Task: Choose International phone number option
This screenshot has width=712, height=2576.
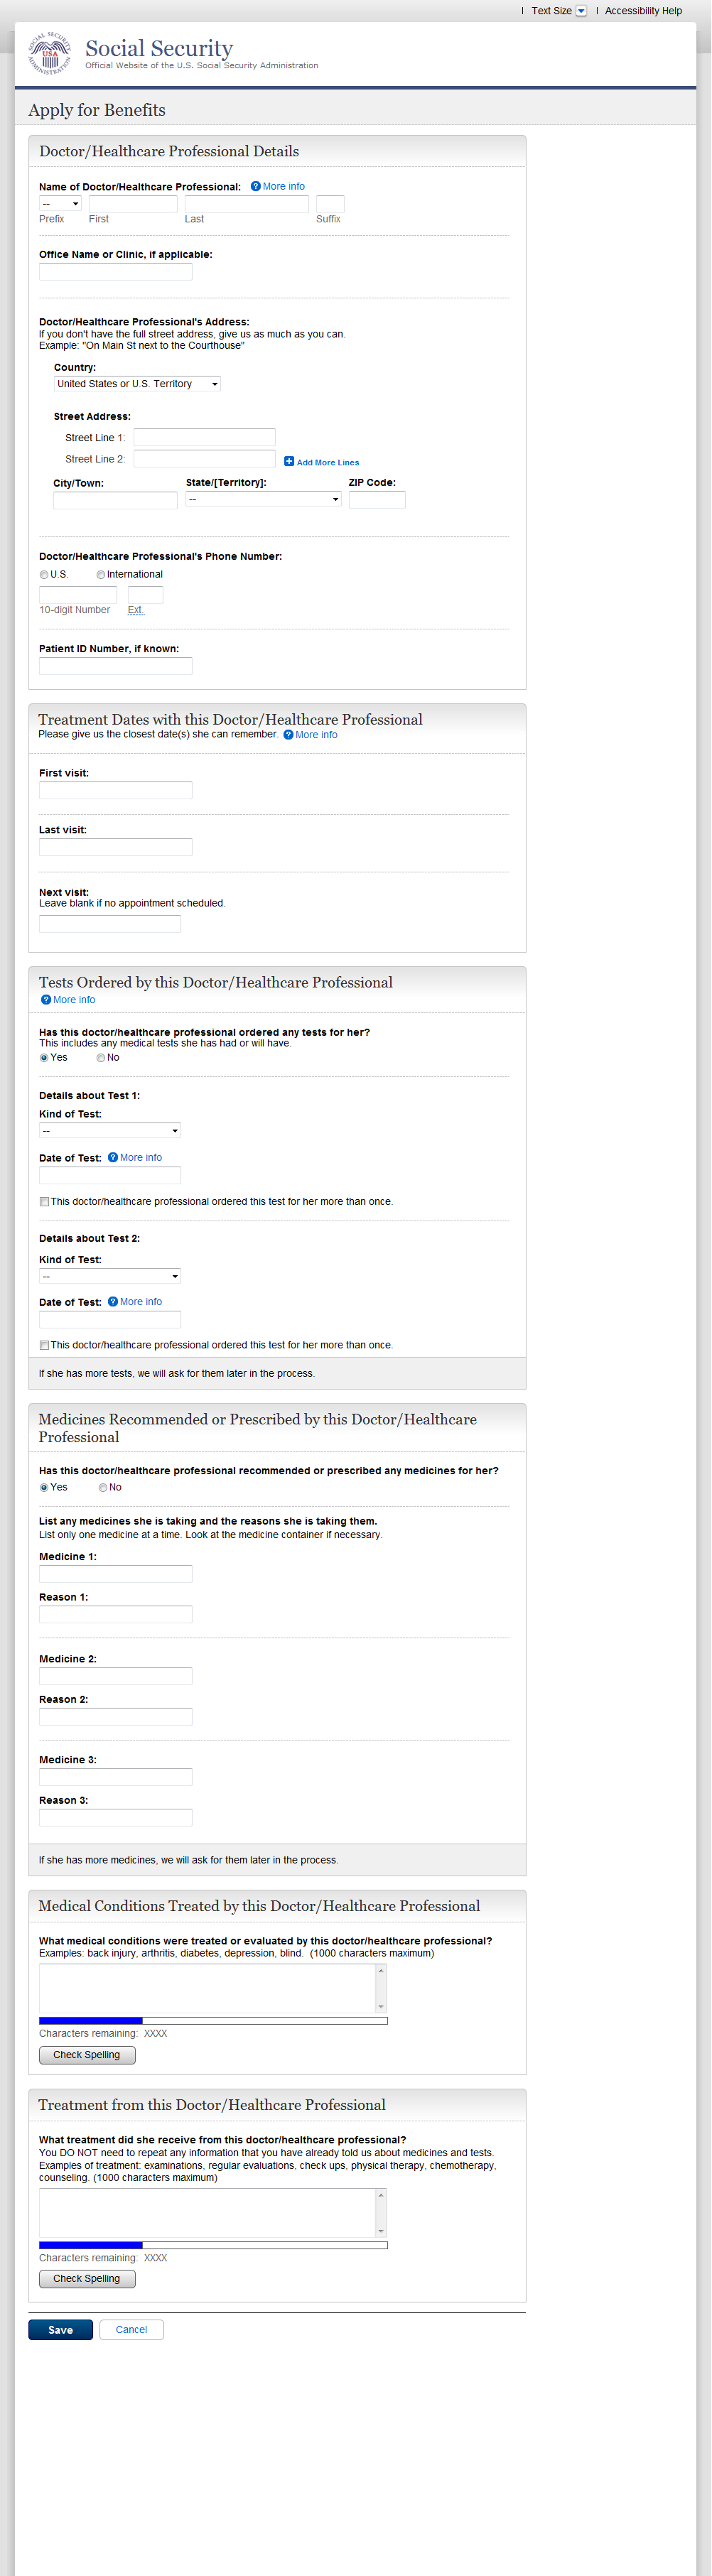Action: [x=101, y=575]
